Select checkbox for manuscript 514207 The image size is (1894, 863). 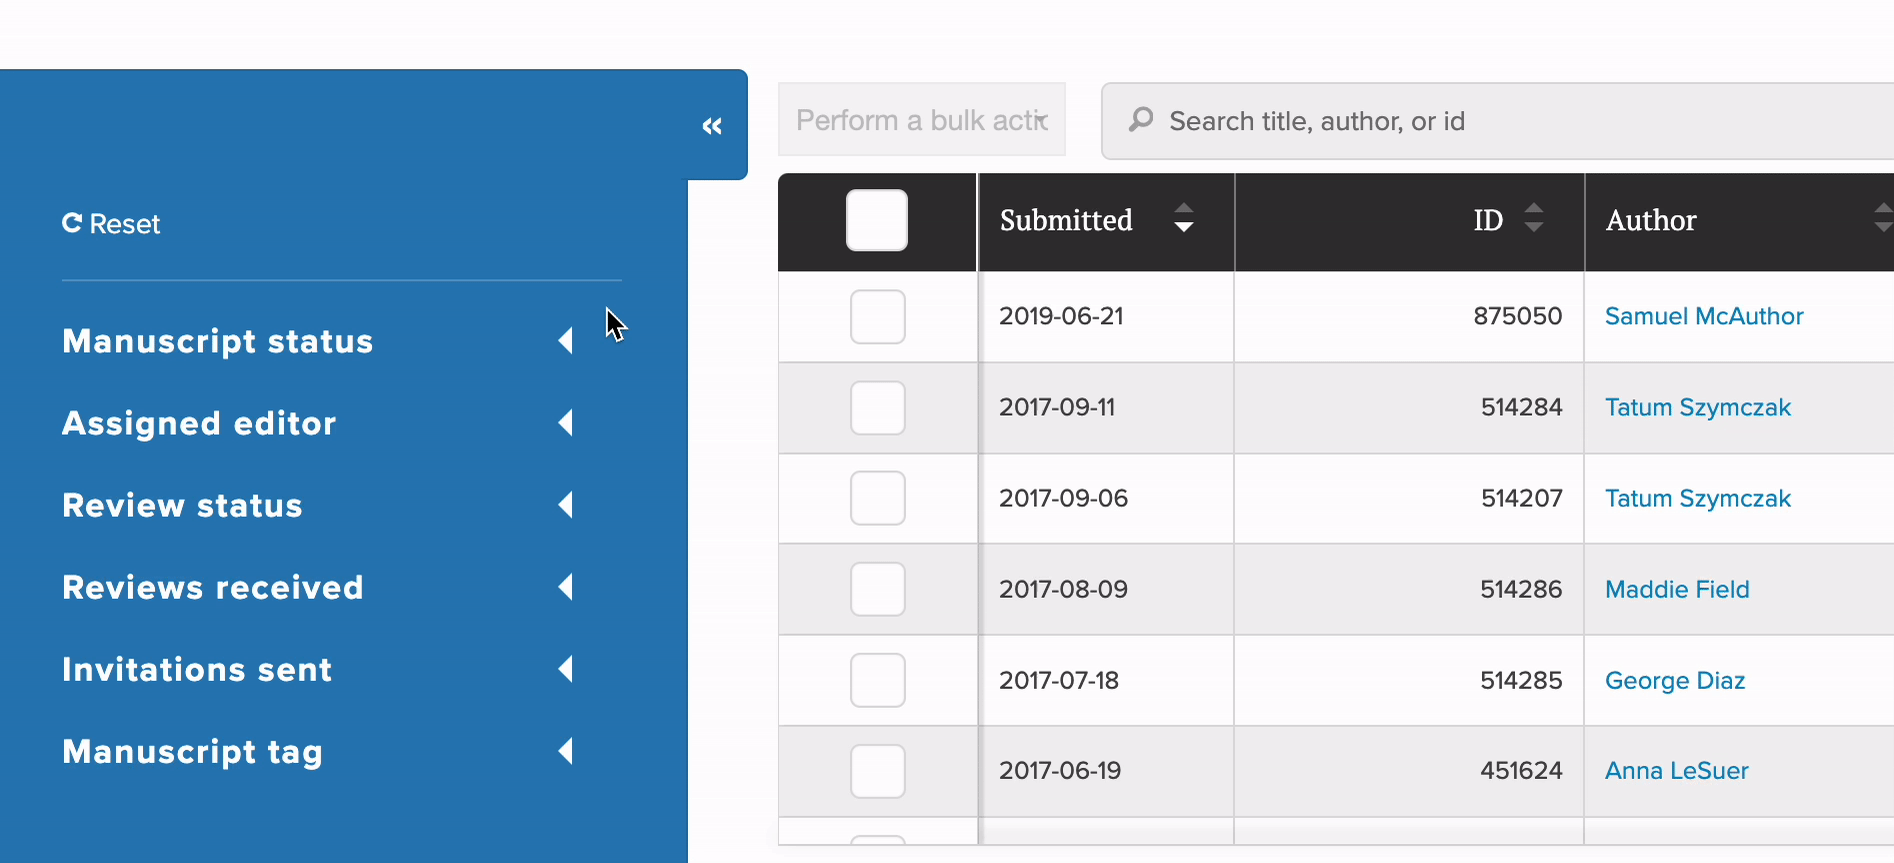[x=878, y=498]
